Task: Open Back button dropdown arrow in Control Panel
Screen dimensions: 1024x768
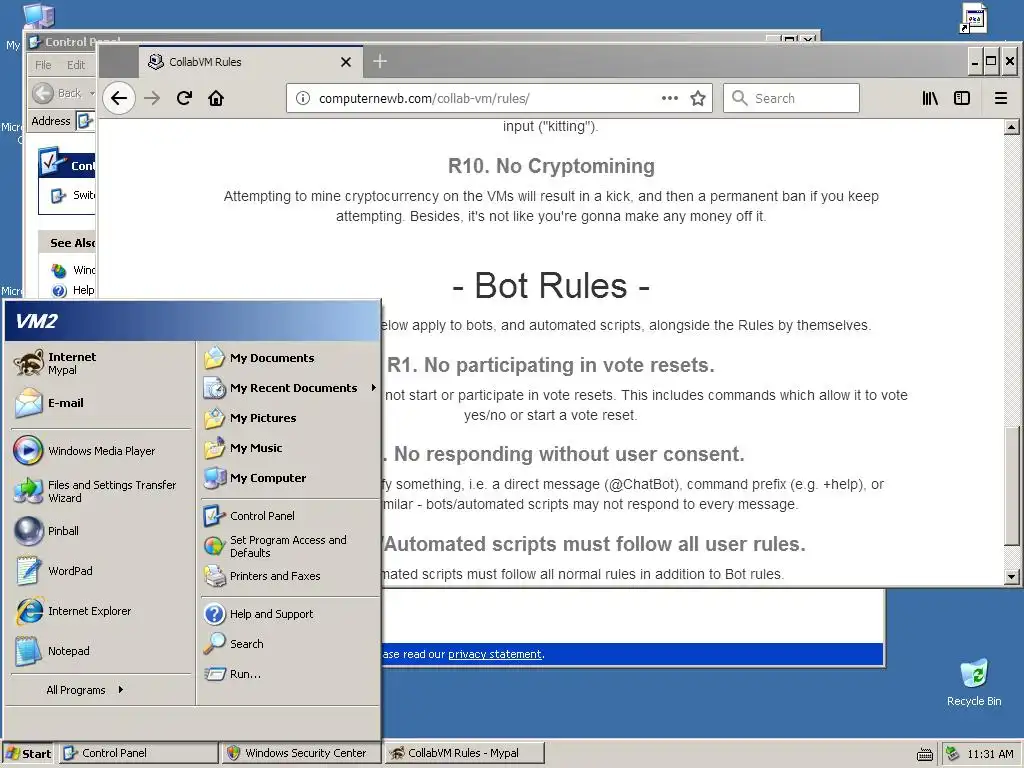Action: [91, 93]
